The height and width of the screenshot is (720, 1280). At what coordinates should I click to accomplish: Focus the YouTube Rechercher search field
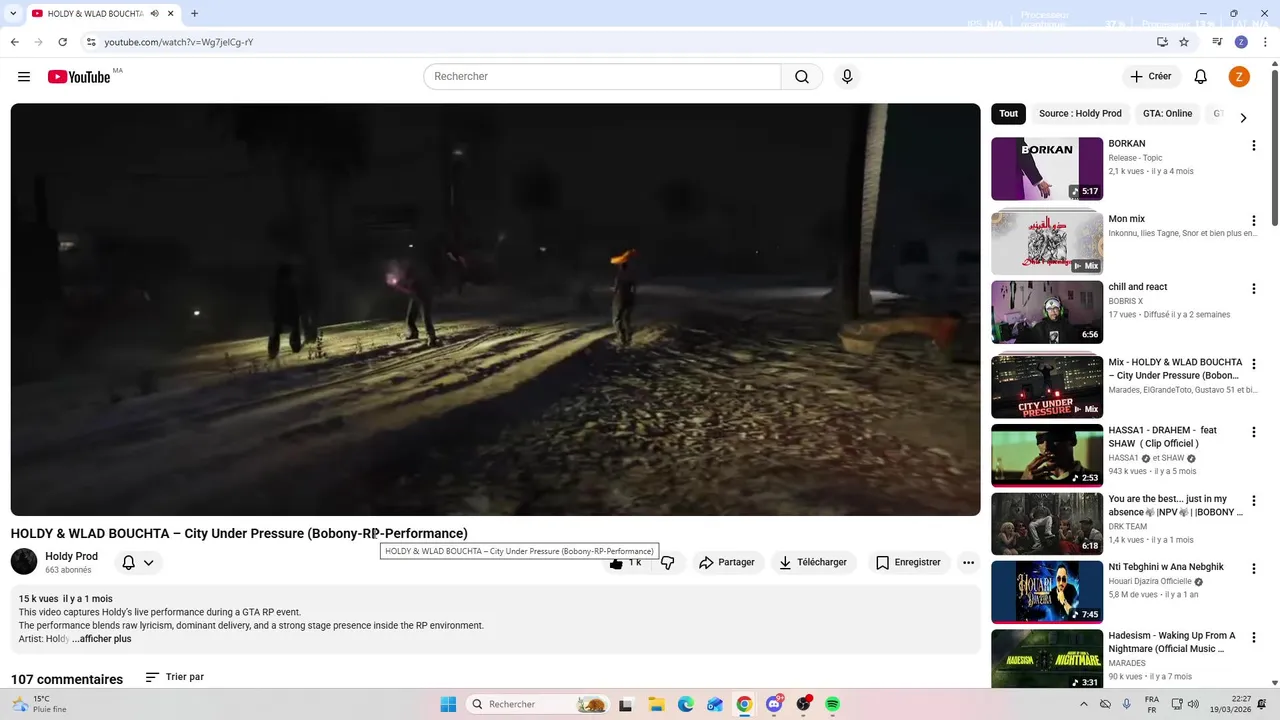point(602,77)
